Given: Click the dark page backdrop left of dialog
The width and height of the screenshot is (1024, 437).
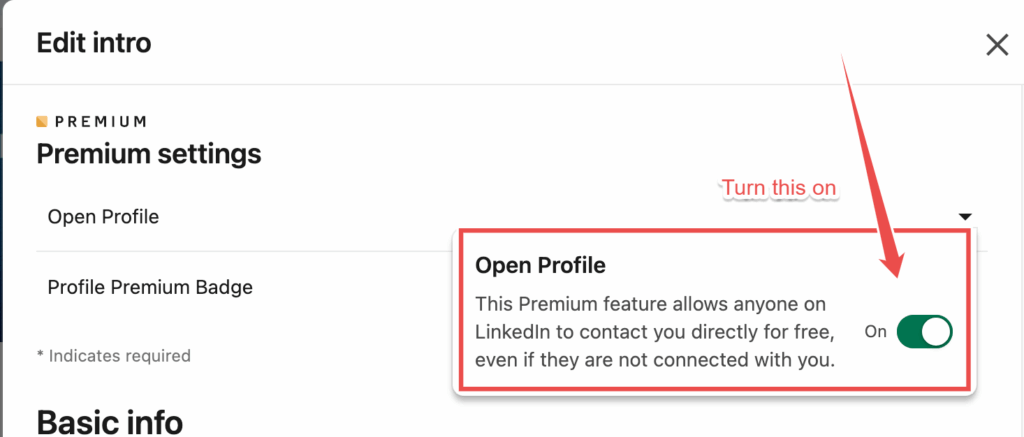Looking at the screenshot, I should click(x=1, y=200).
